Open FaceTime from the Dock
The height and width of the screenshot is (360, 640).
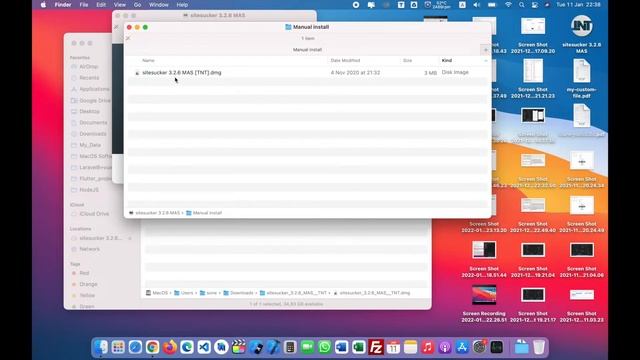[x=307, y=347]
